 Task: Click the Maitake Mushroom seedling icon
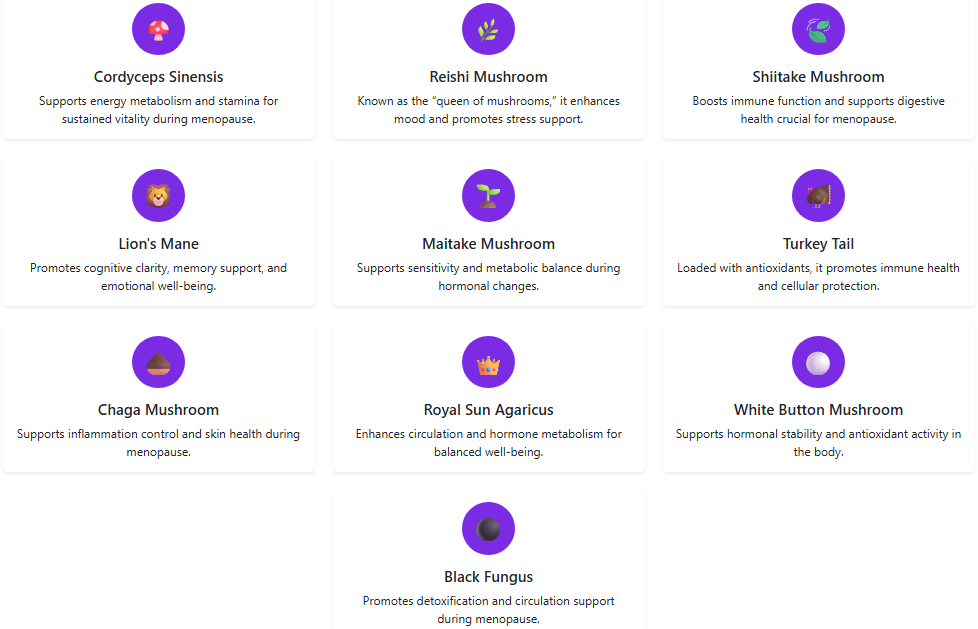click(x=488, y=196)
